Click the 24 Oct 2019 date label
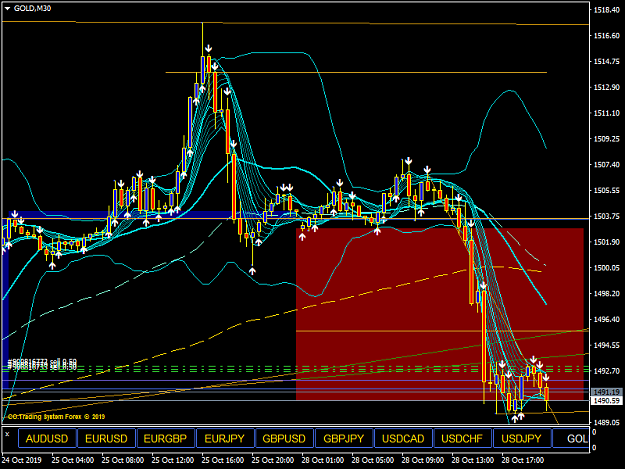 tap(22, 460)
